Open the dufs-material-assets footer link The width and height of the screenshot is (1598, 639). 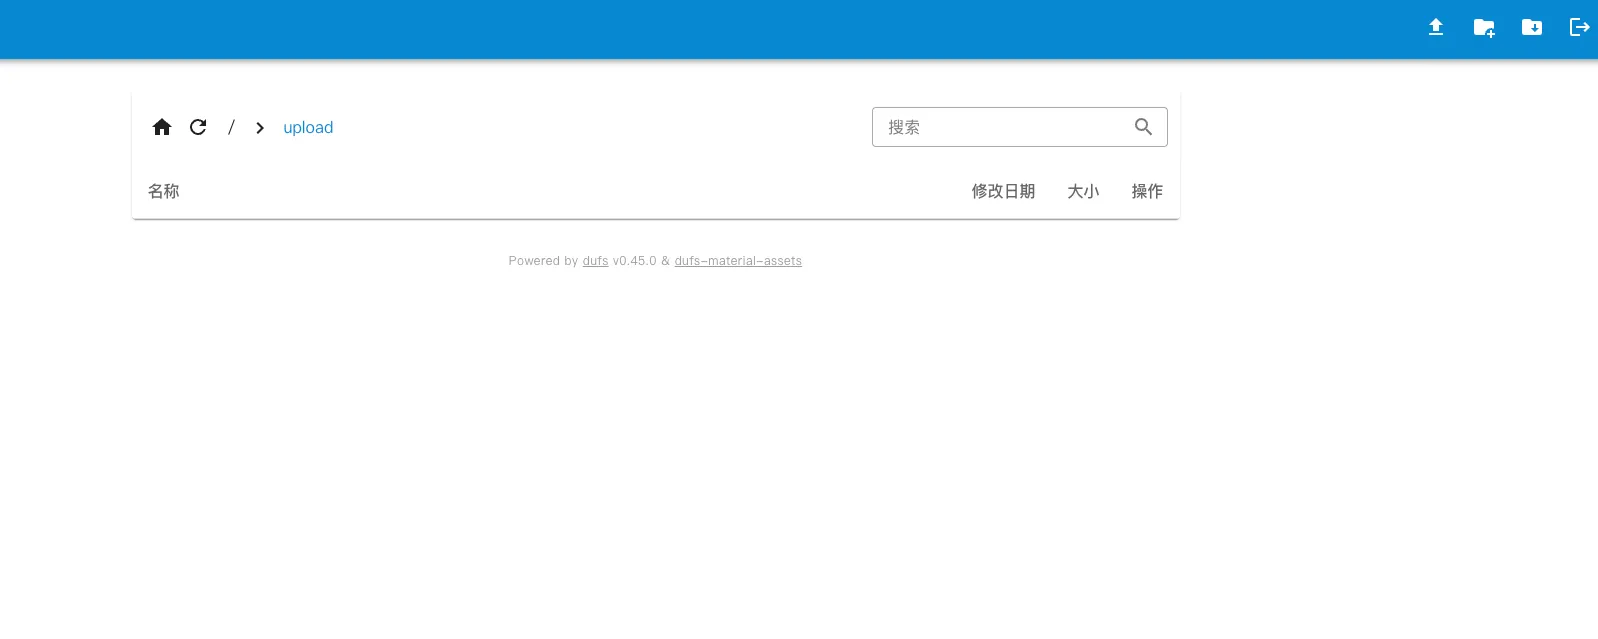click(738, 261)
